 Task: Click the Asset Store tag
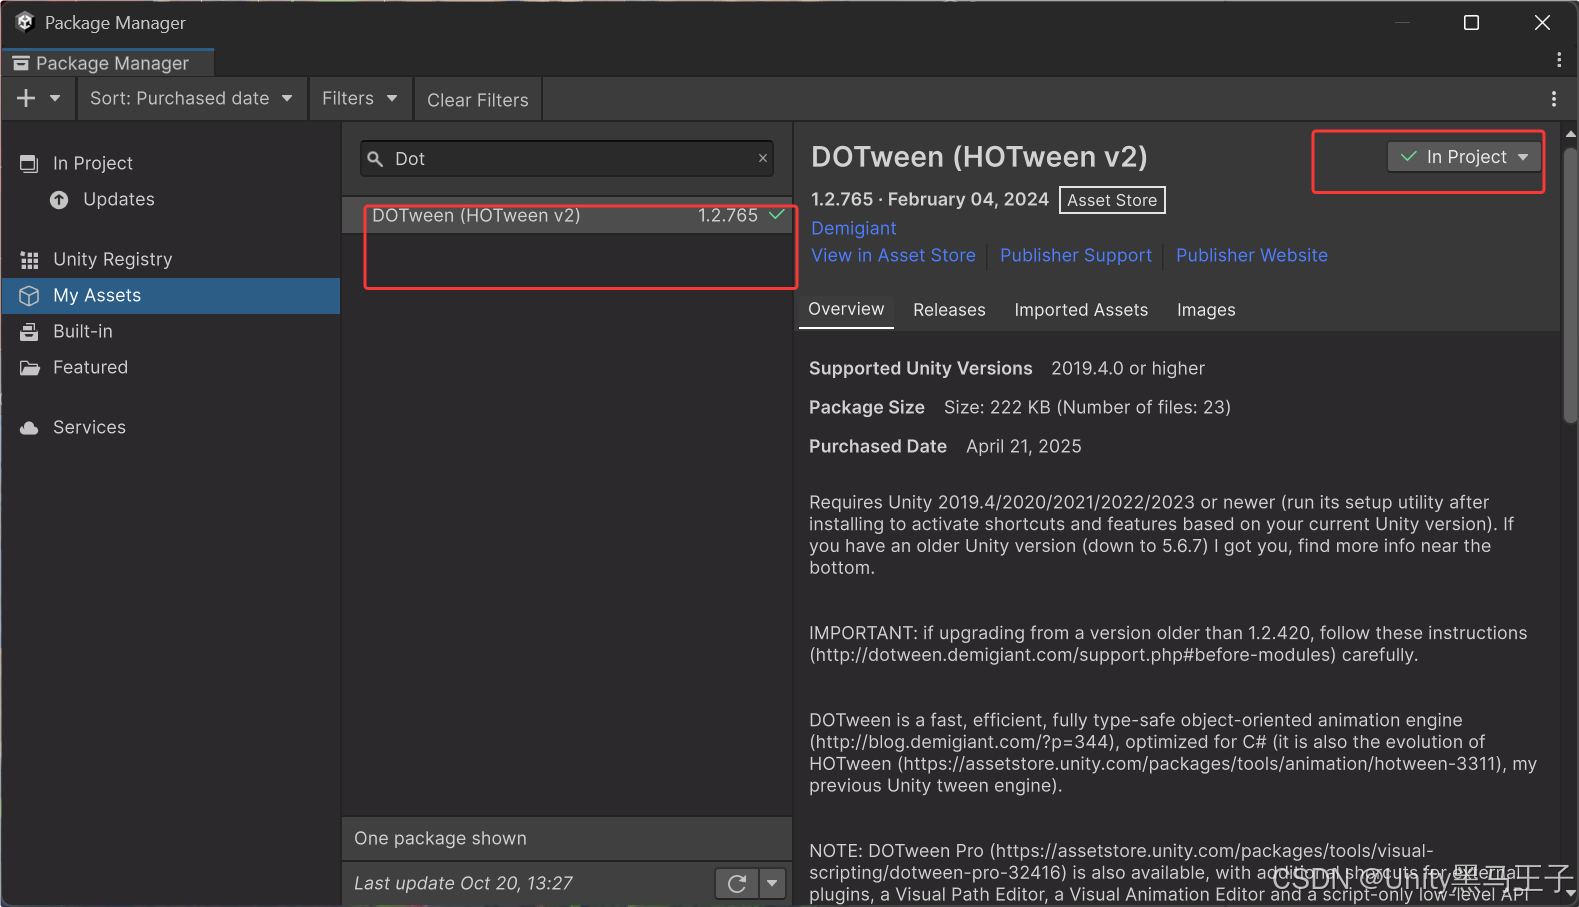pyautogui.click(x=1112, y=200)
